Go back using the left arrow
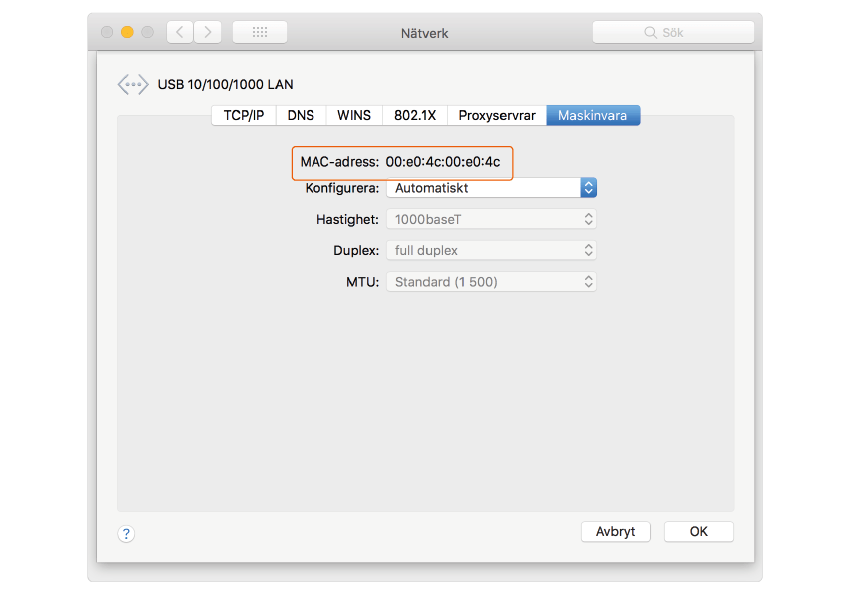This screenshot has width=850, height=597. tap(180, 32)
